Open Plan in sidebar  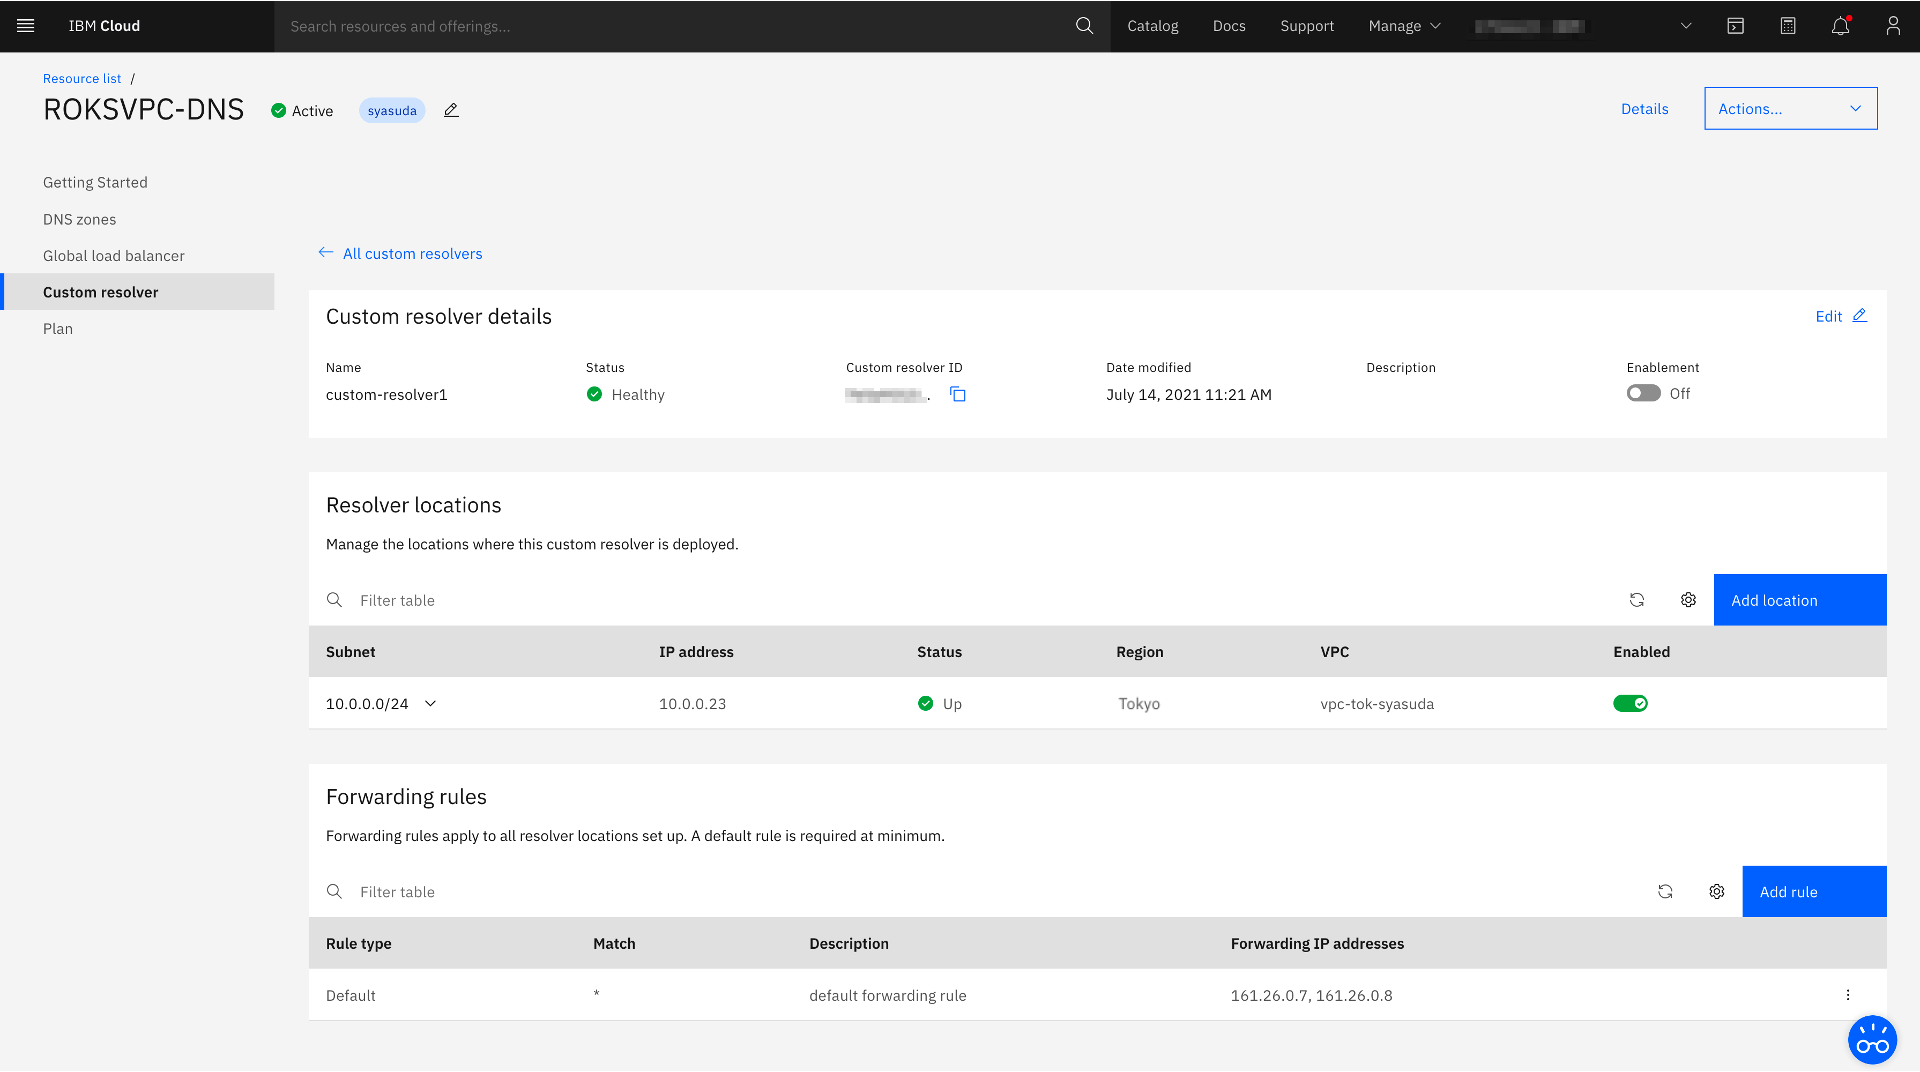(58, 329)
